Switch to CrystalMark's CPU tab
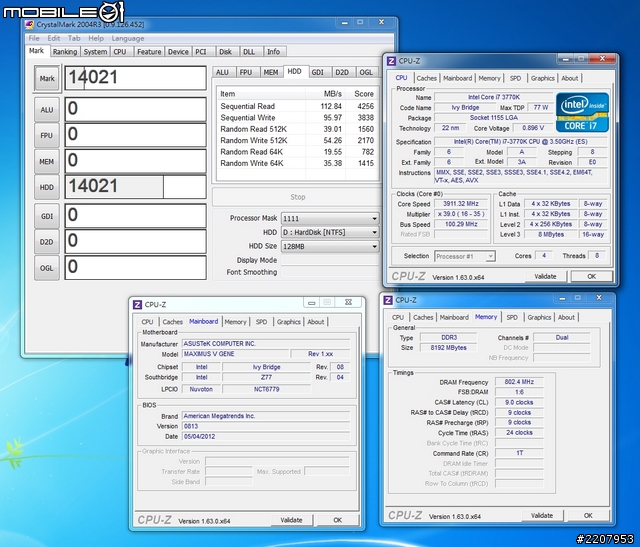The height and width of the screenshot is (547, 640). click(120, 52)
